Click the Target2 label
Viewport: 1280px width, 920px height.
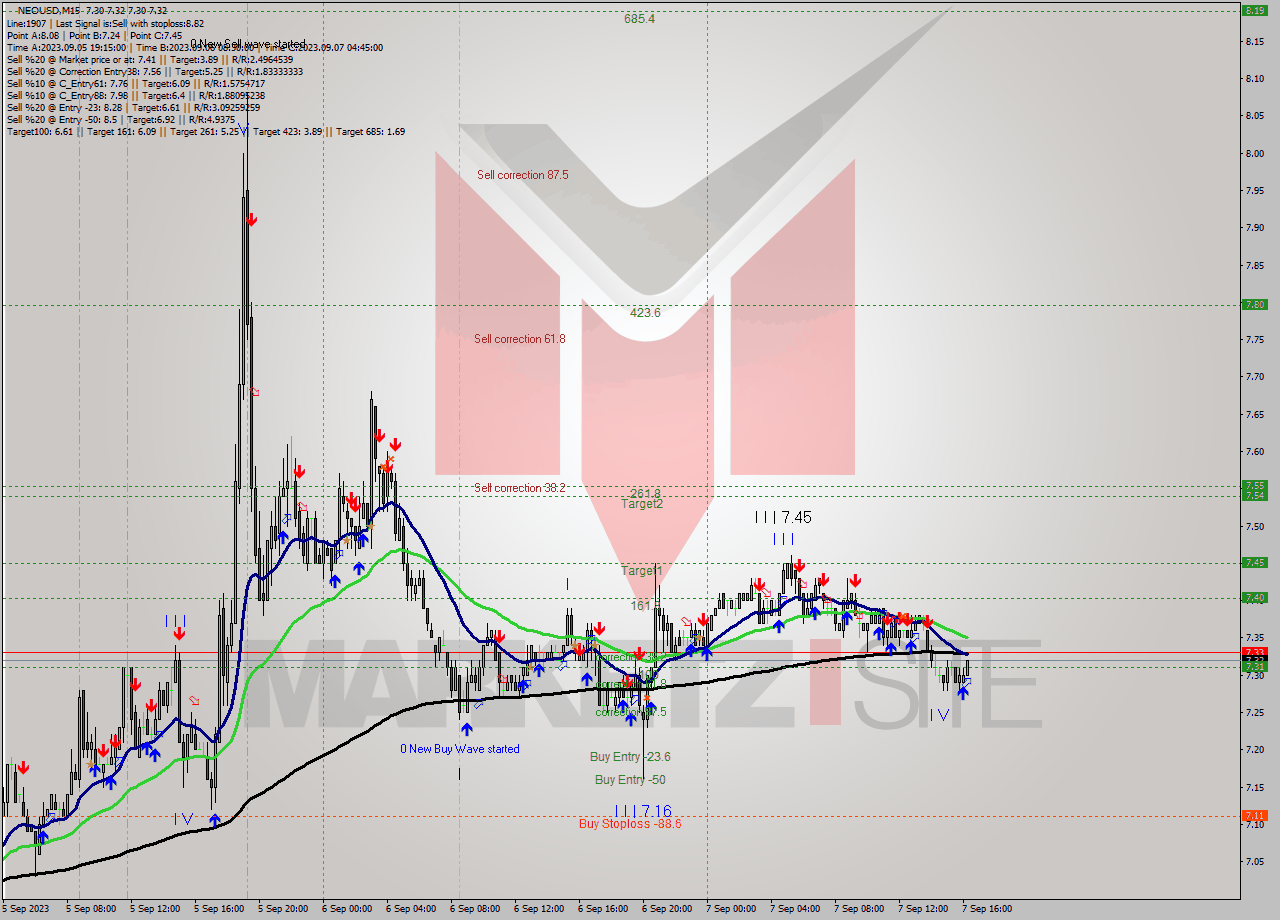click(x=642, y=504)
